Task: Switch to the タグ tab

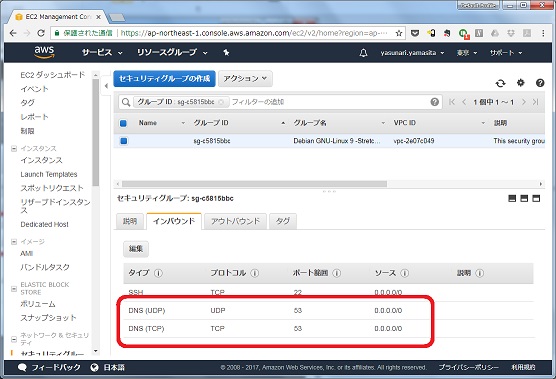Action: click(x=283, y=221)
